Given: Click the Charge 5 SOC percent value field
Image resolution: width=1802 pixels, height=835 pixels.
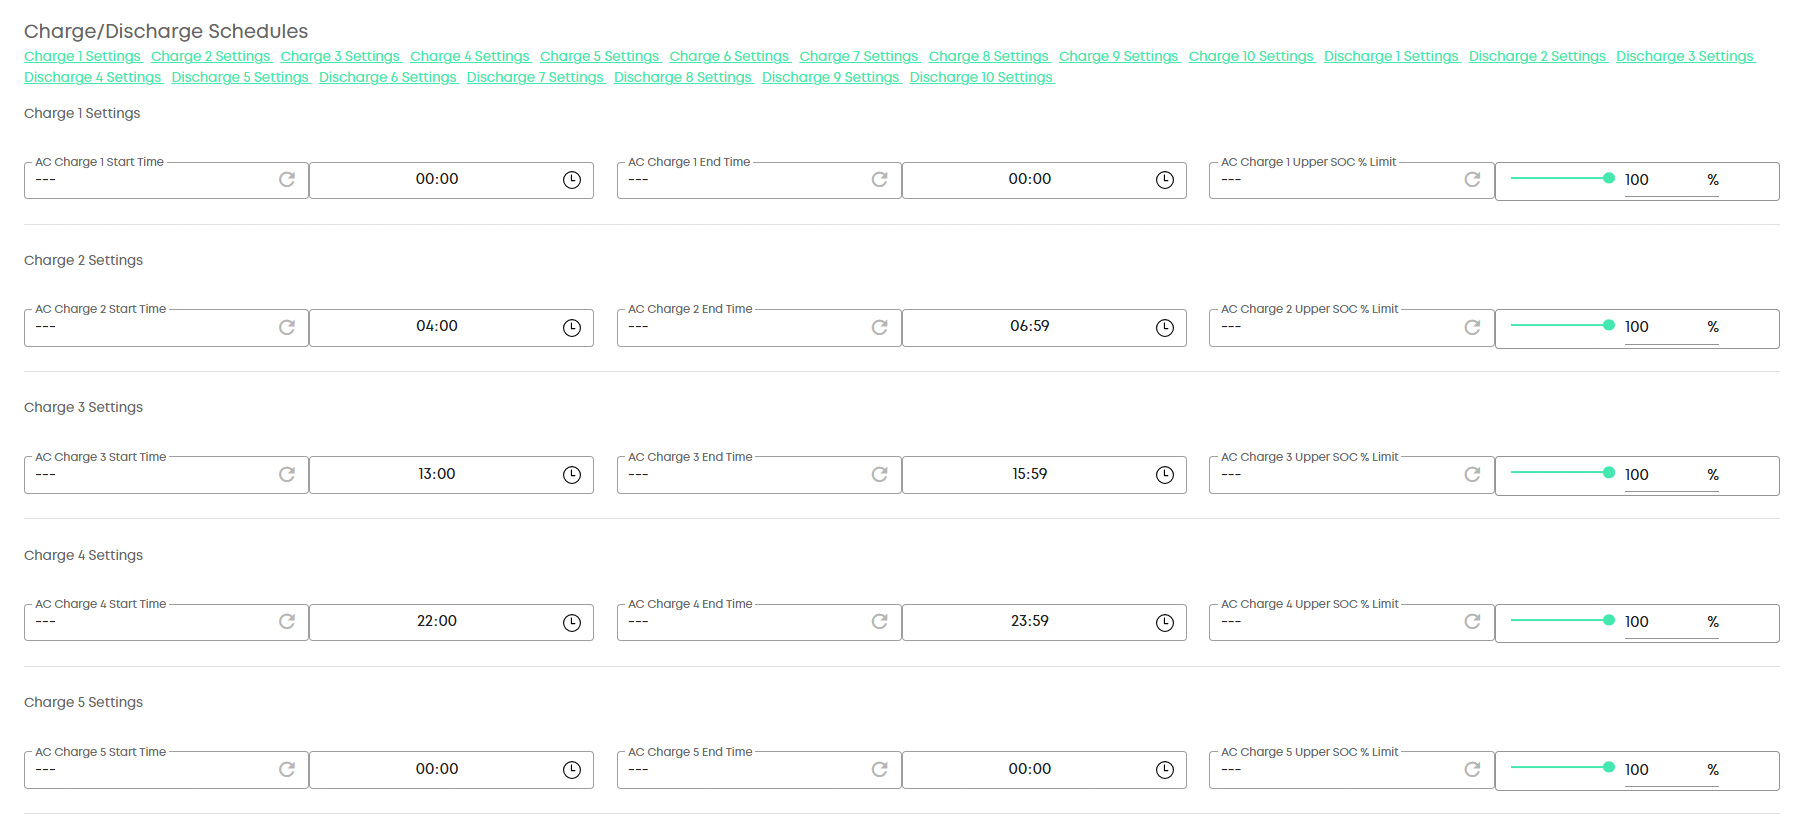Looking at the screenshot, I should click(x=1660, y=770).
